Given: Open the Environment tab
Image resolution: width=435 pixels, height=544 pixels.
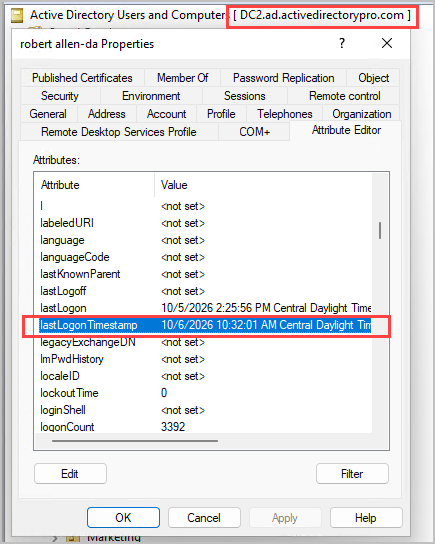Looking at the screenshot, I should pos(151,96).
